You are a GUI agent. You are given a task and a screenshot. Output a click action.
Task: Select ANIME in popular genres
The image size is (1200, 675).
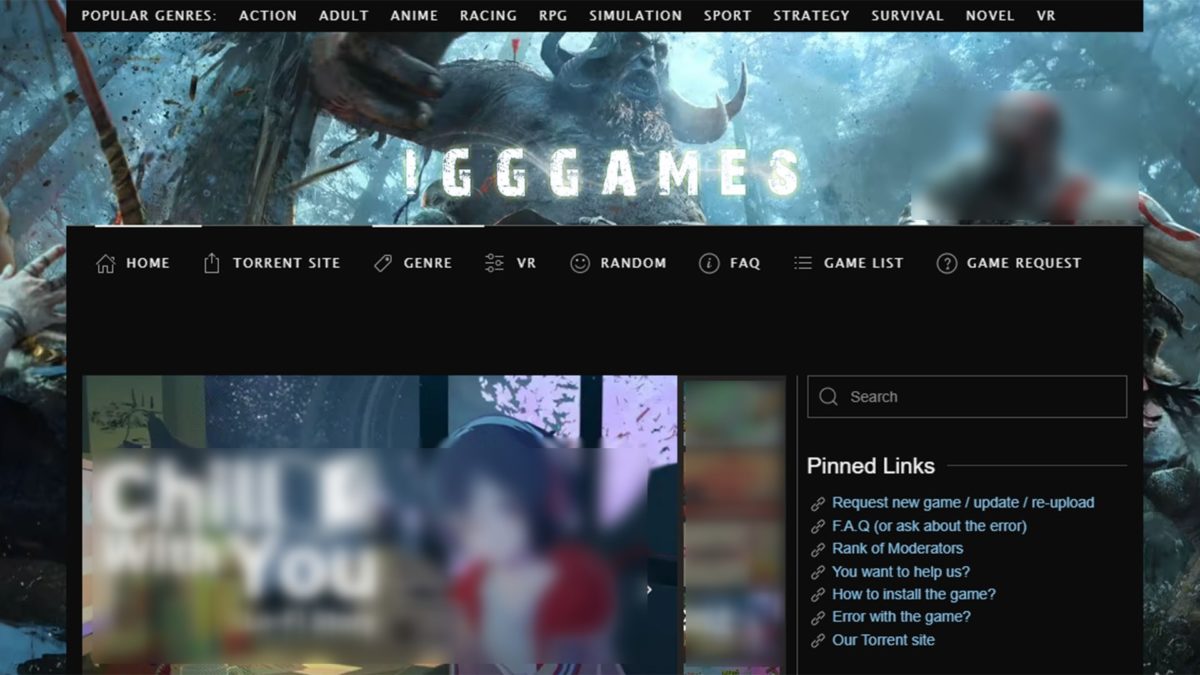point(415,16)
